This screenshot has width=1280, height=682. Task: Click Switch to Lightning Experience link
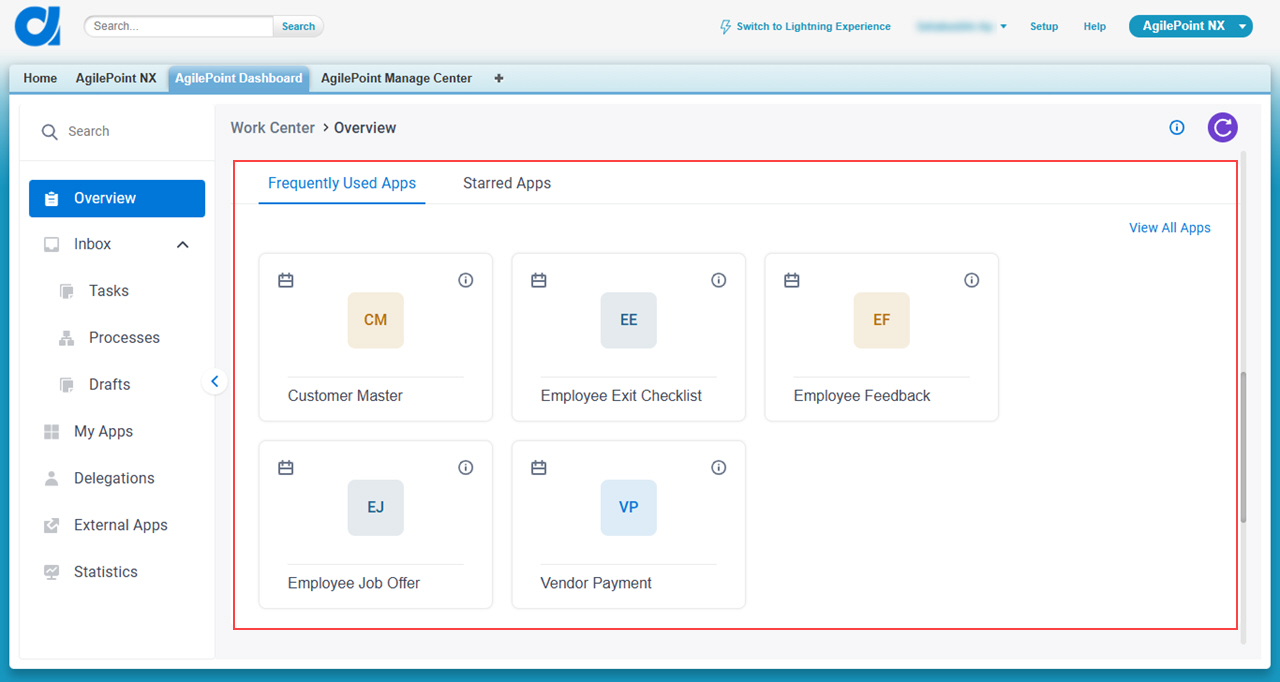[806, 27]
